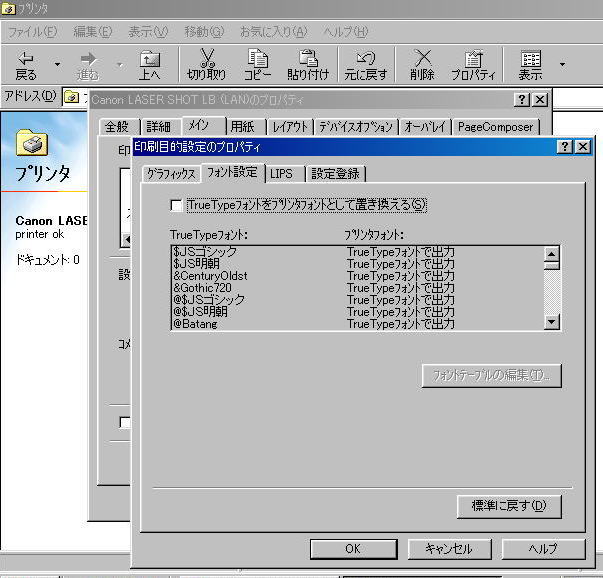Toggle the partially hidden checkbox in Canon properties dialog

point(125,422)
